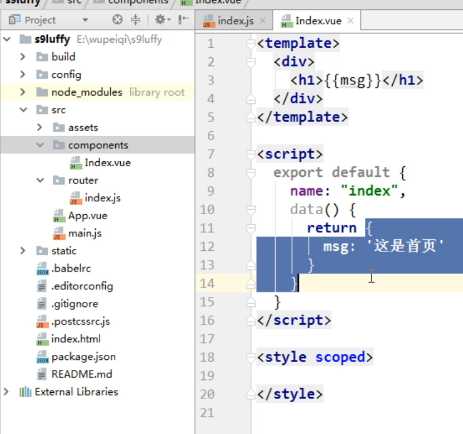
Task: Click the router index.js file icon
Action: coord(76,198)
